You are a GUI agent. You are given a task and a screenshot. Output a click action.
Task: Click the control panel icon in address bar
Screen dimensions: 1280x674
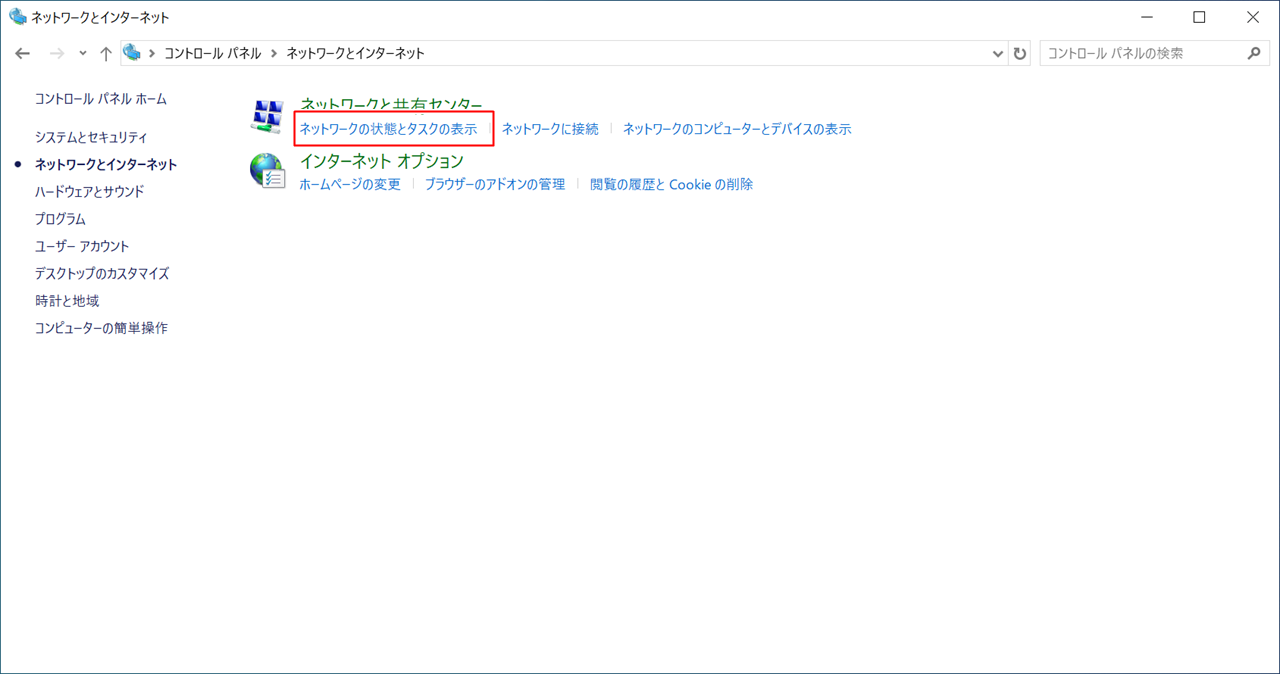(133, 54)
